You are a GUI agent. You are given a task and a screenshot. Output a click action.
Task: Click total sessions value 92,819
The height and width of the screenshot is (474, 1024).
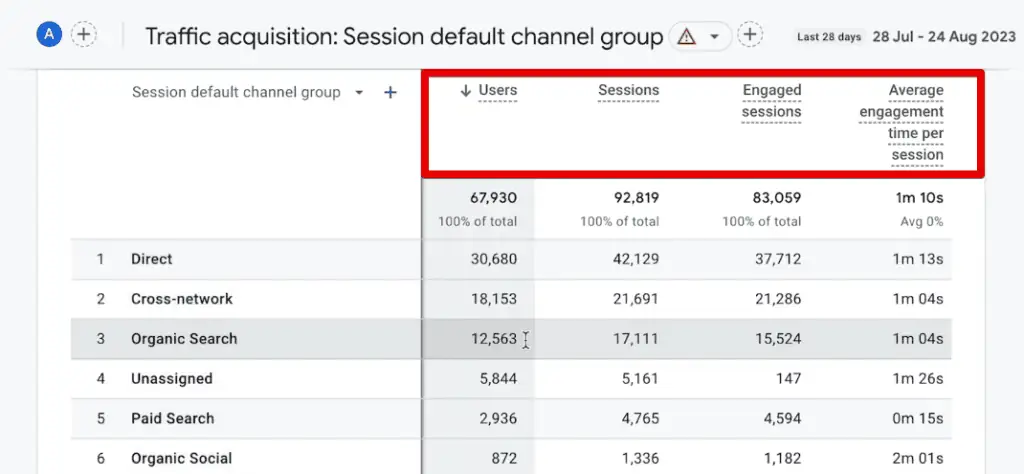635,198
